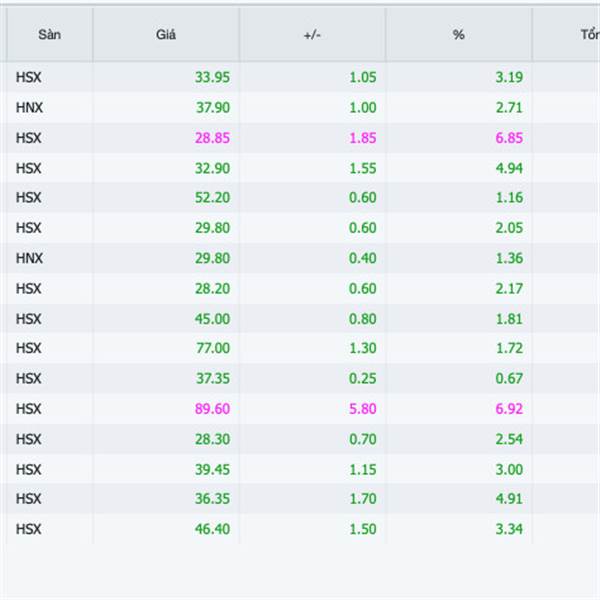
Task: Select the change value 1.70
Action: (x=363, y=498)
